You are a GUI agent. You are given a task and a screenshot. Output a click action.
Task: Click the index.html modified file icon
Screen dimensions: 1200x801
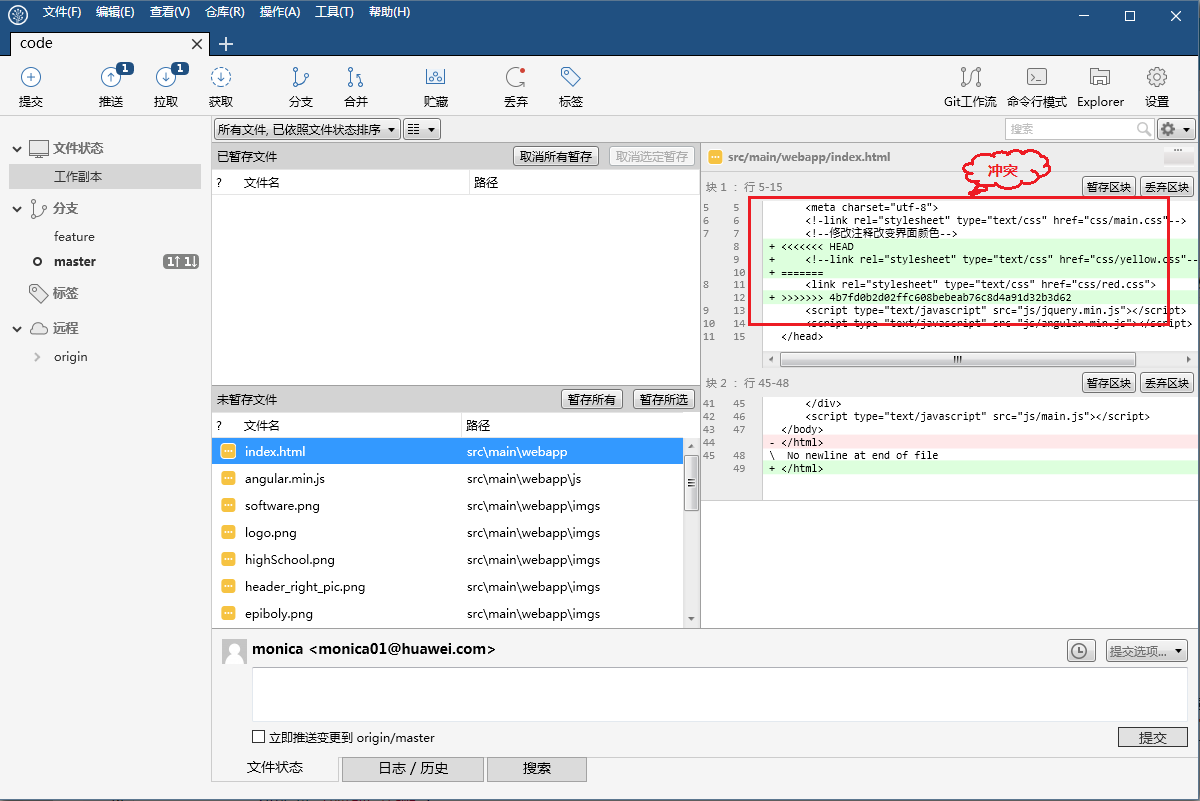coord(228,452)
